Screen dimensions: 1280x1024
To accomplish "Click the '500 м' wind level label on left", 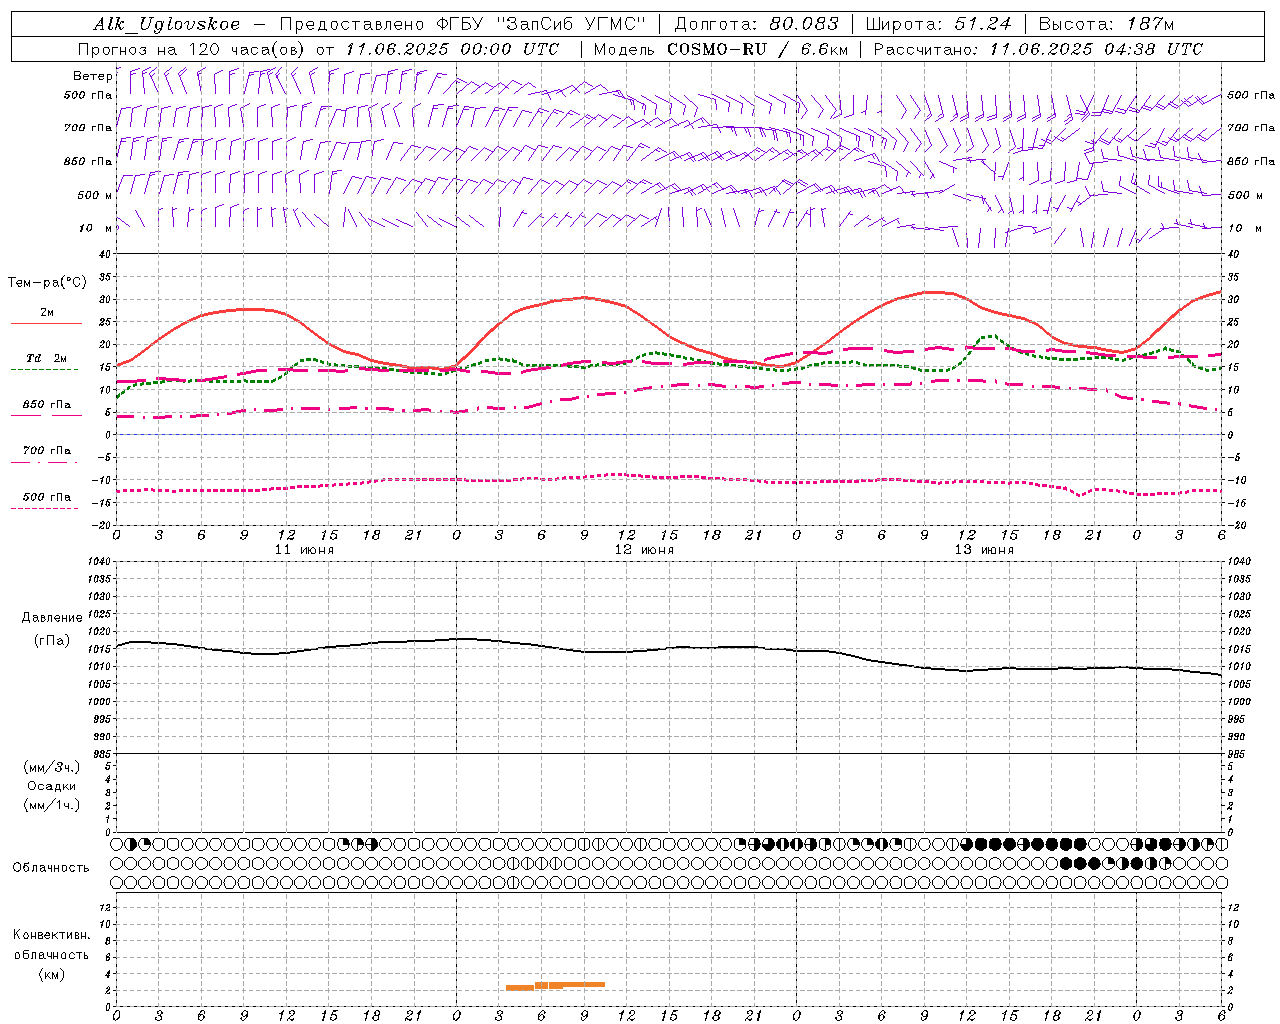I will coord(96,195).
